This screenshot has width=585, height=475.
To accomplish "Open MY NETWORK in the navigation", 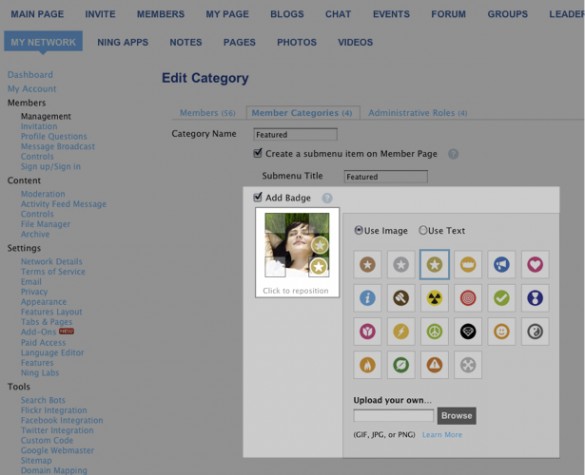I will pos(43,42).
